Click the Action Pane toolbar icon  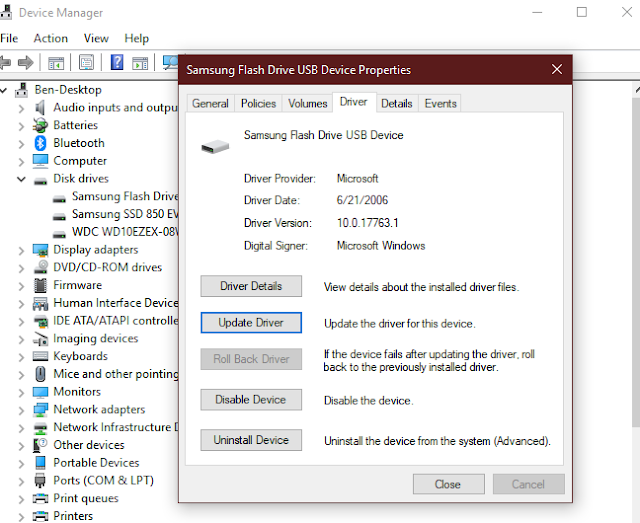coord(140,63)
